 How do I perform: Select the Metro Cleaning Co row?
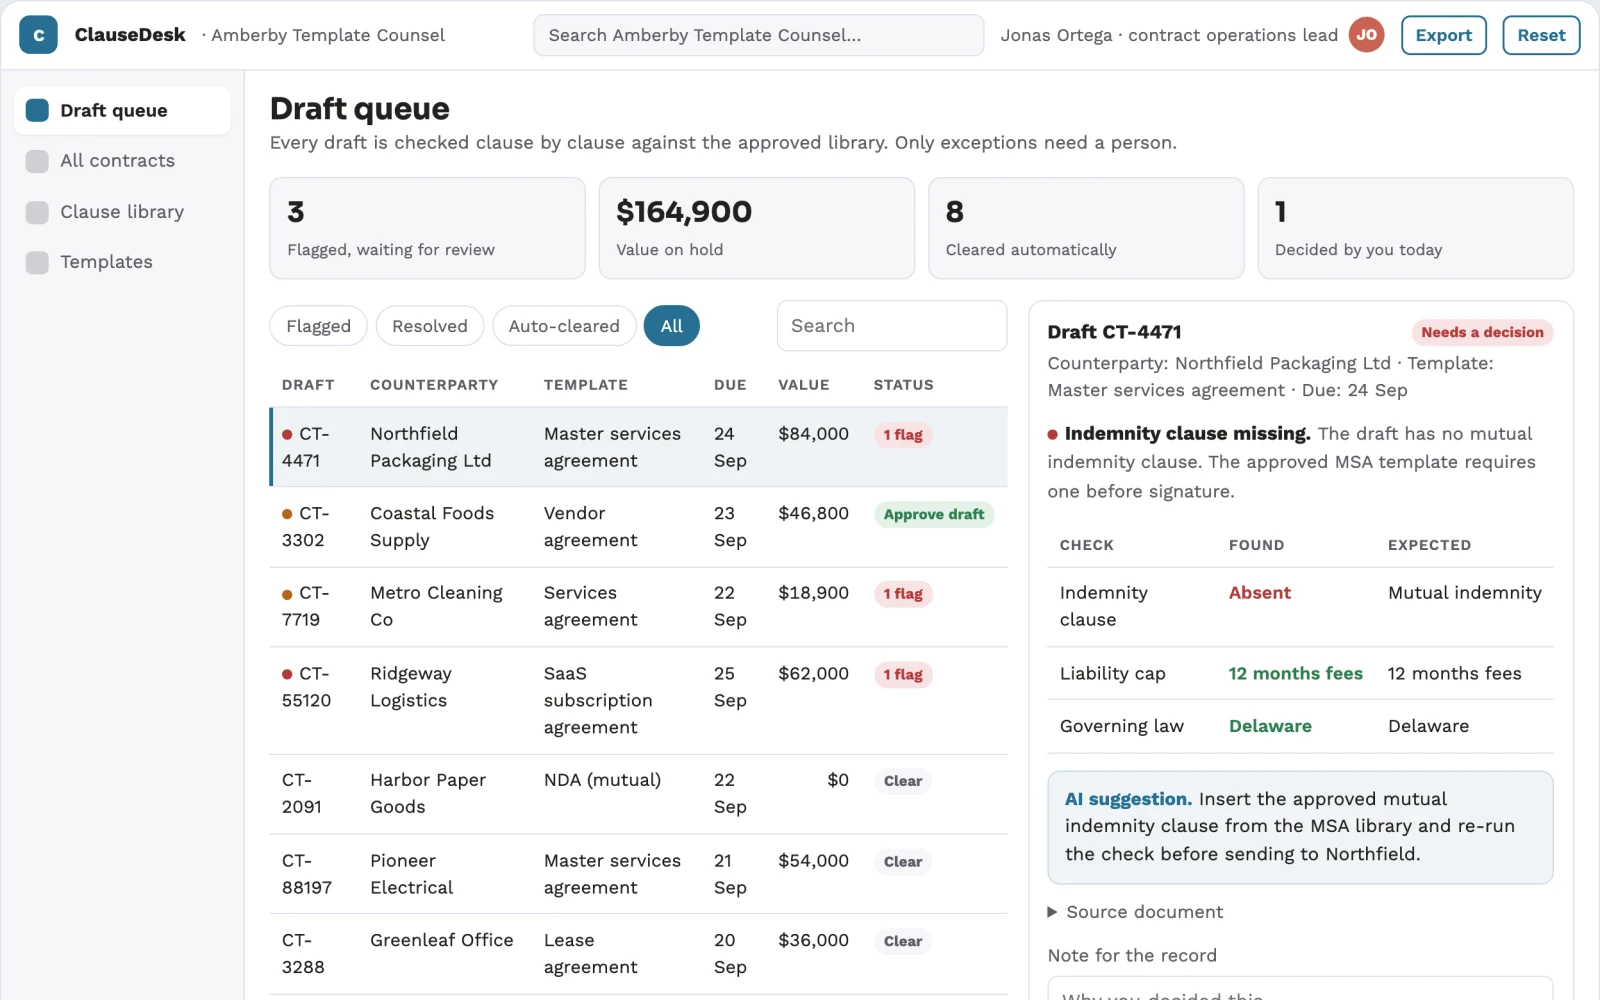638,607
